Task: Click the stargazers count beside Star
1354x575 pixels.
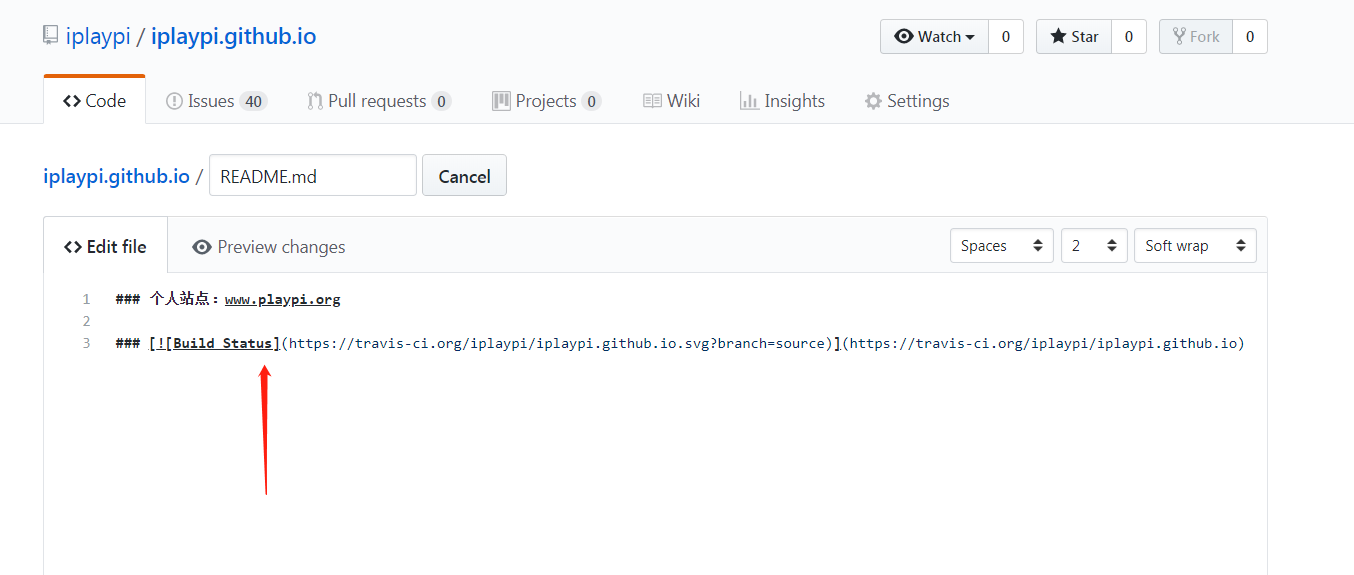Action: (1128, 37)
